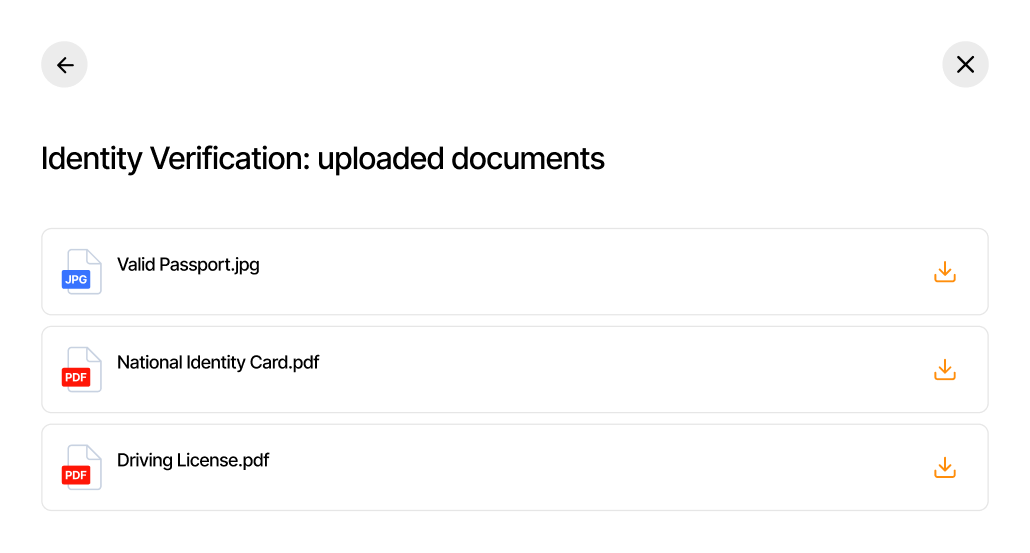The image size is (1030, 553).
Task: Click the PDF badge beside National Identity Card
Action: [x=76, y=377]
